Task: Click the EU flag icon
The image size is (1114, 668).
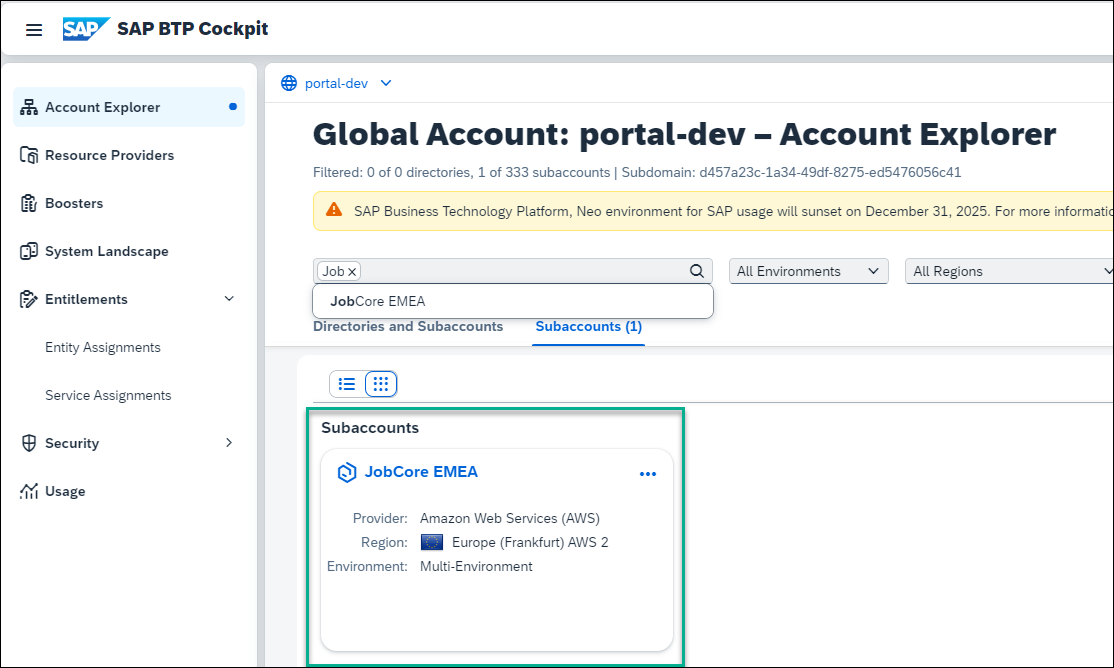Action: point(432,542)
